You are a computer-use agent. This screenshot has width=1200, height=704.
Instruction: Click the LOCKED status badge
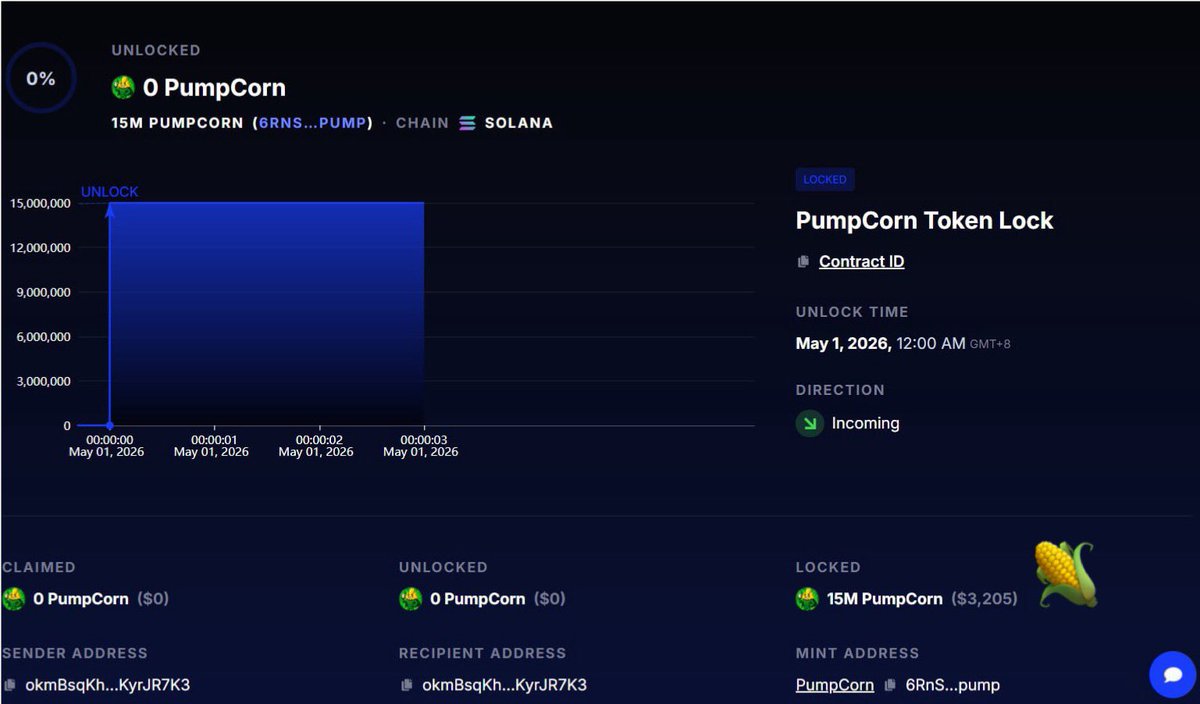824,179
